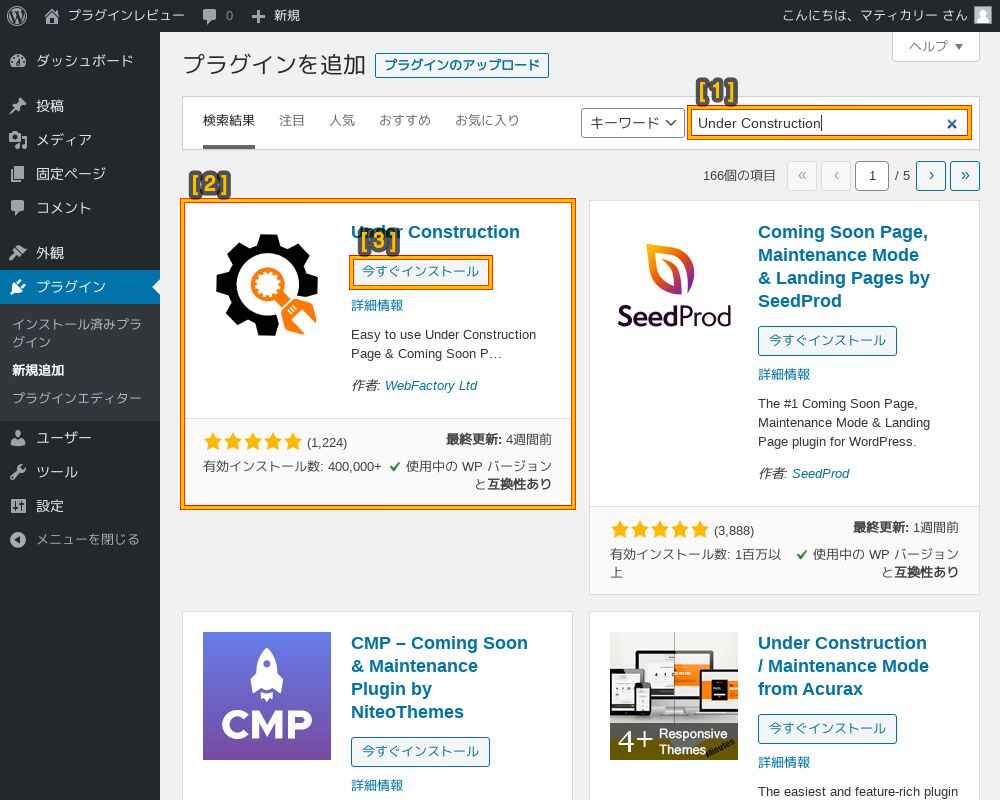Viewport: 1000px width, 800px height.
Task: Open 詳細情報 for Acurax plugin
Action: tap(784, 762)
